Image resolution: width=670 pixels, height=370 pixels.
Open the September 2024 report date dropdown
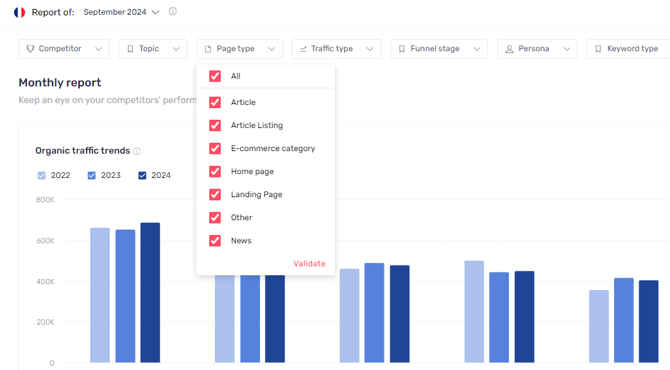coord(121,12)
